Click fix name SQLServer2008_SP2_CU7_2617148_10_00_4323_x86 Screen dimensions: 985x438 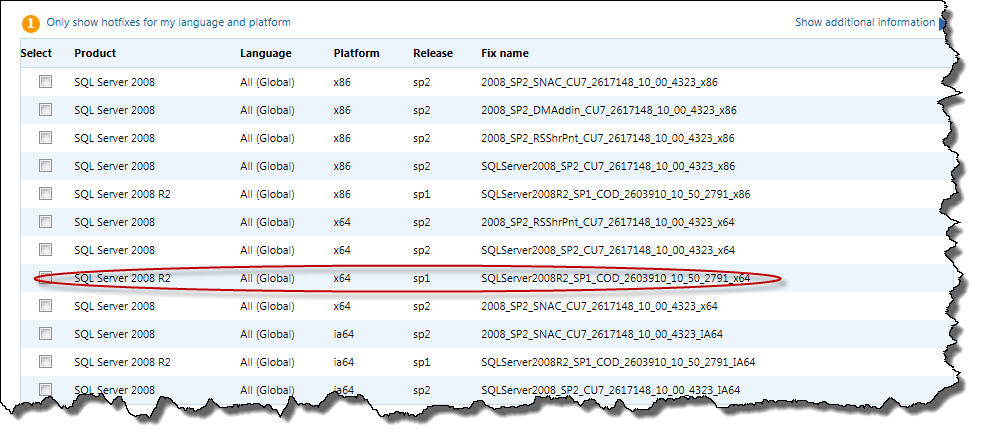tap(607, 166)
